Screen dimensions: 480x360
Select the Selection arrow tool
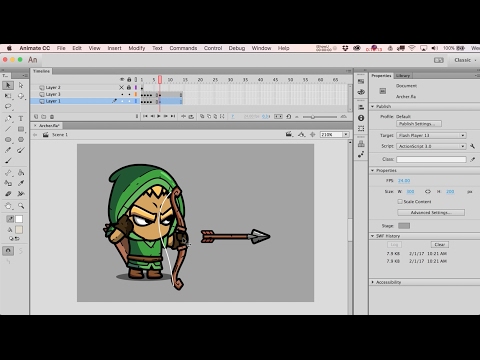pos(8,85)
